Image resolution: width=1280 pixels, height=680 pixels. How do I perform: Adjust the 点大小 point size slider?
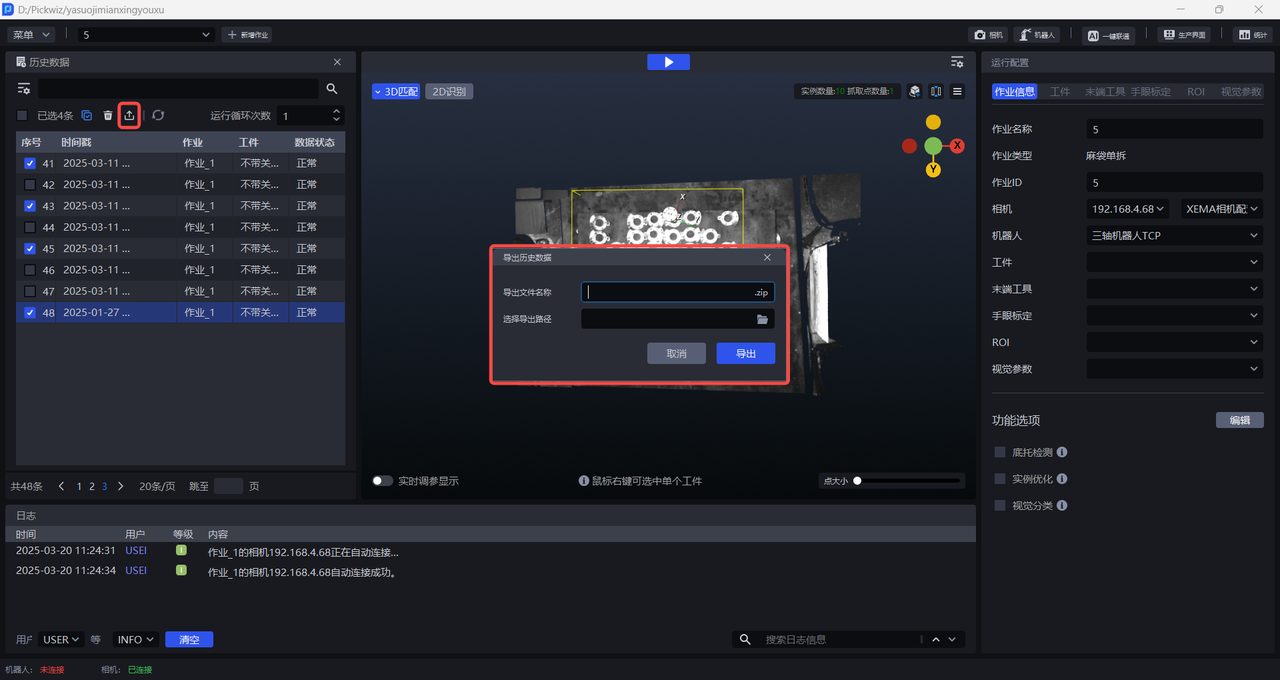857,481
